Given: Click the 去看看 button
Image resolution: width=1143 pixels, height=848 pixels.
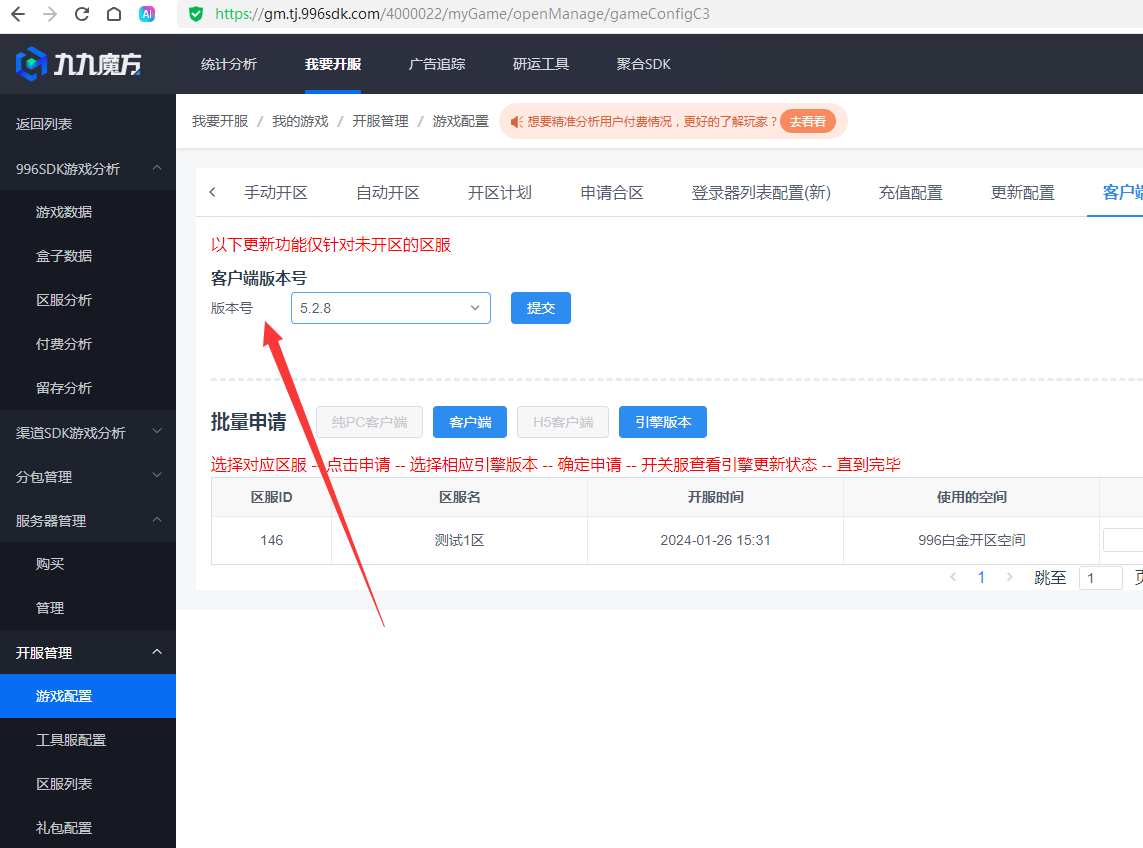Looking at the screenshot, I should (x=808, y=122).
